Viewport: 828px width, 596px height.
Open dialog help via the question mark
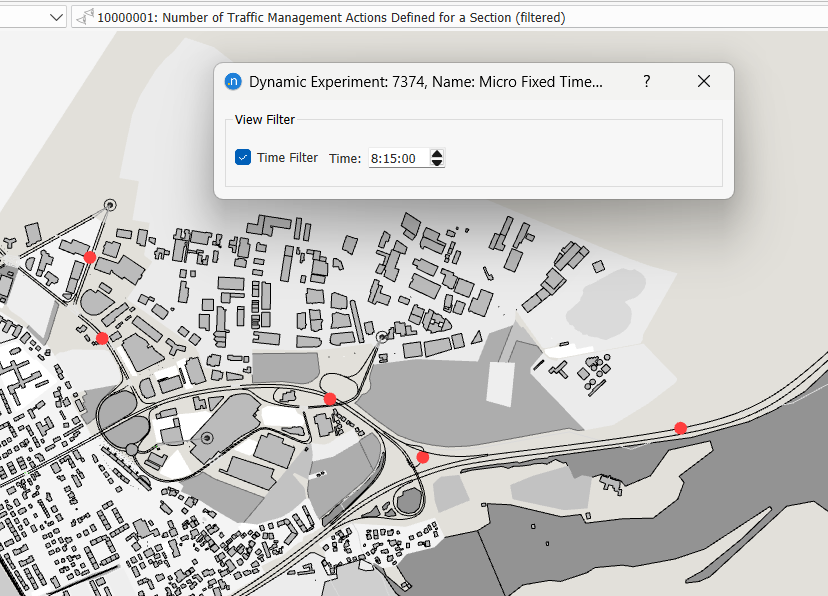tap(646, 81)
